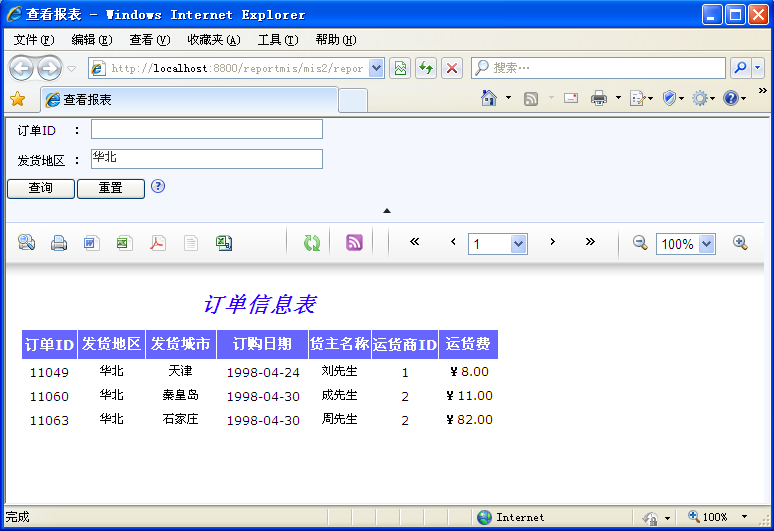This screenshot has height=531, width=774.
Task: Open the search provider dropdown arrow
Action: (x=758, y=68)
